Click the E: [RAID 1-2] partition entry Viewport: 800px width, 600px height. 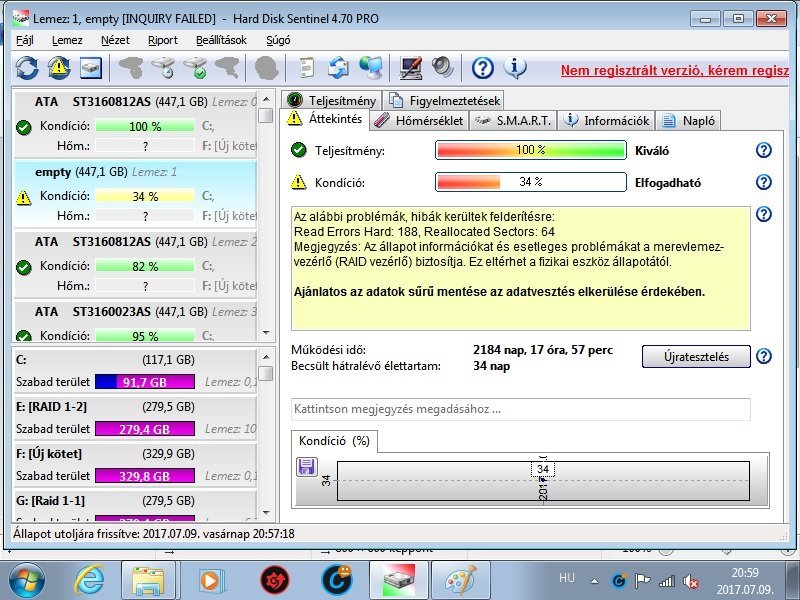pyautogui.click(x=135, y=417)
